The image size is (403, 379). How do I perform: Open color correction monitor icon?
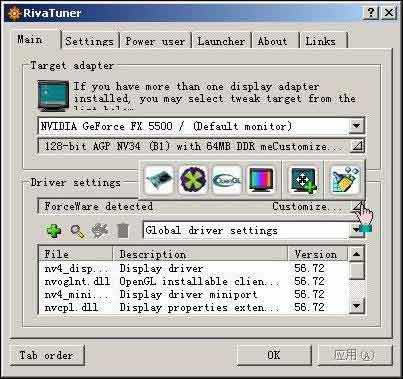(x=261, y=180)
